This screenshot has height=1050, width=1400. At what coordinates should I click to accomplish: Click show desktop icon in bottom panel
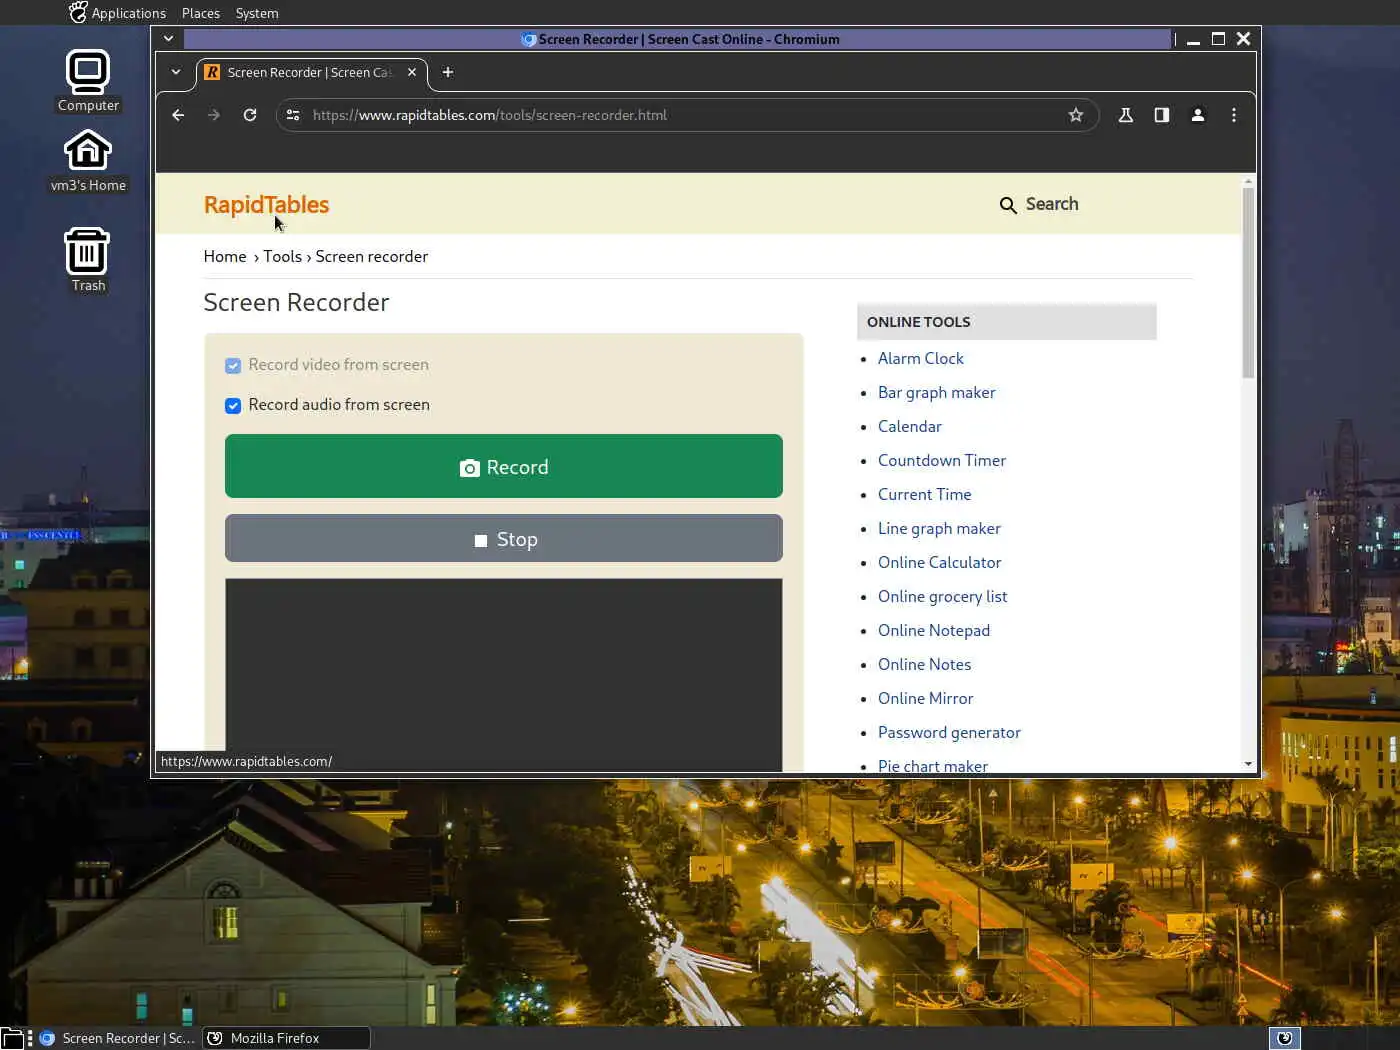11,1038
